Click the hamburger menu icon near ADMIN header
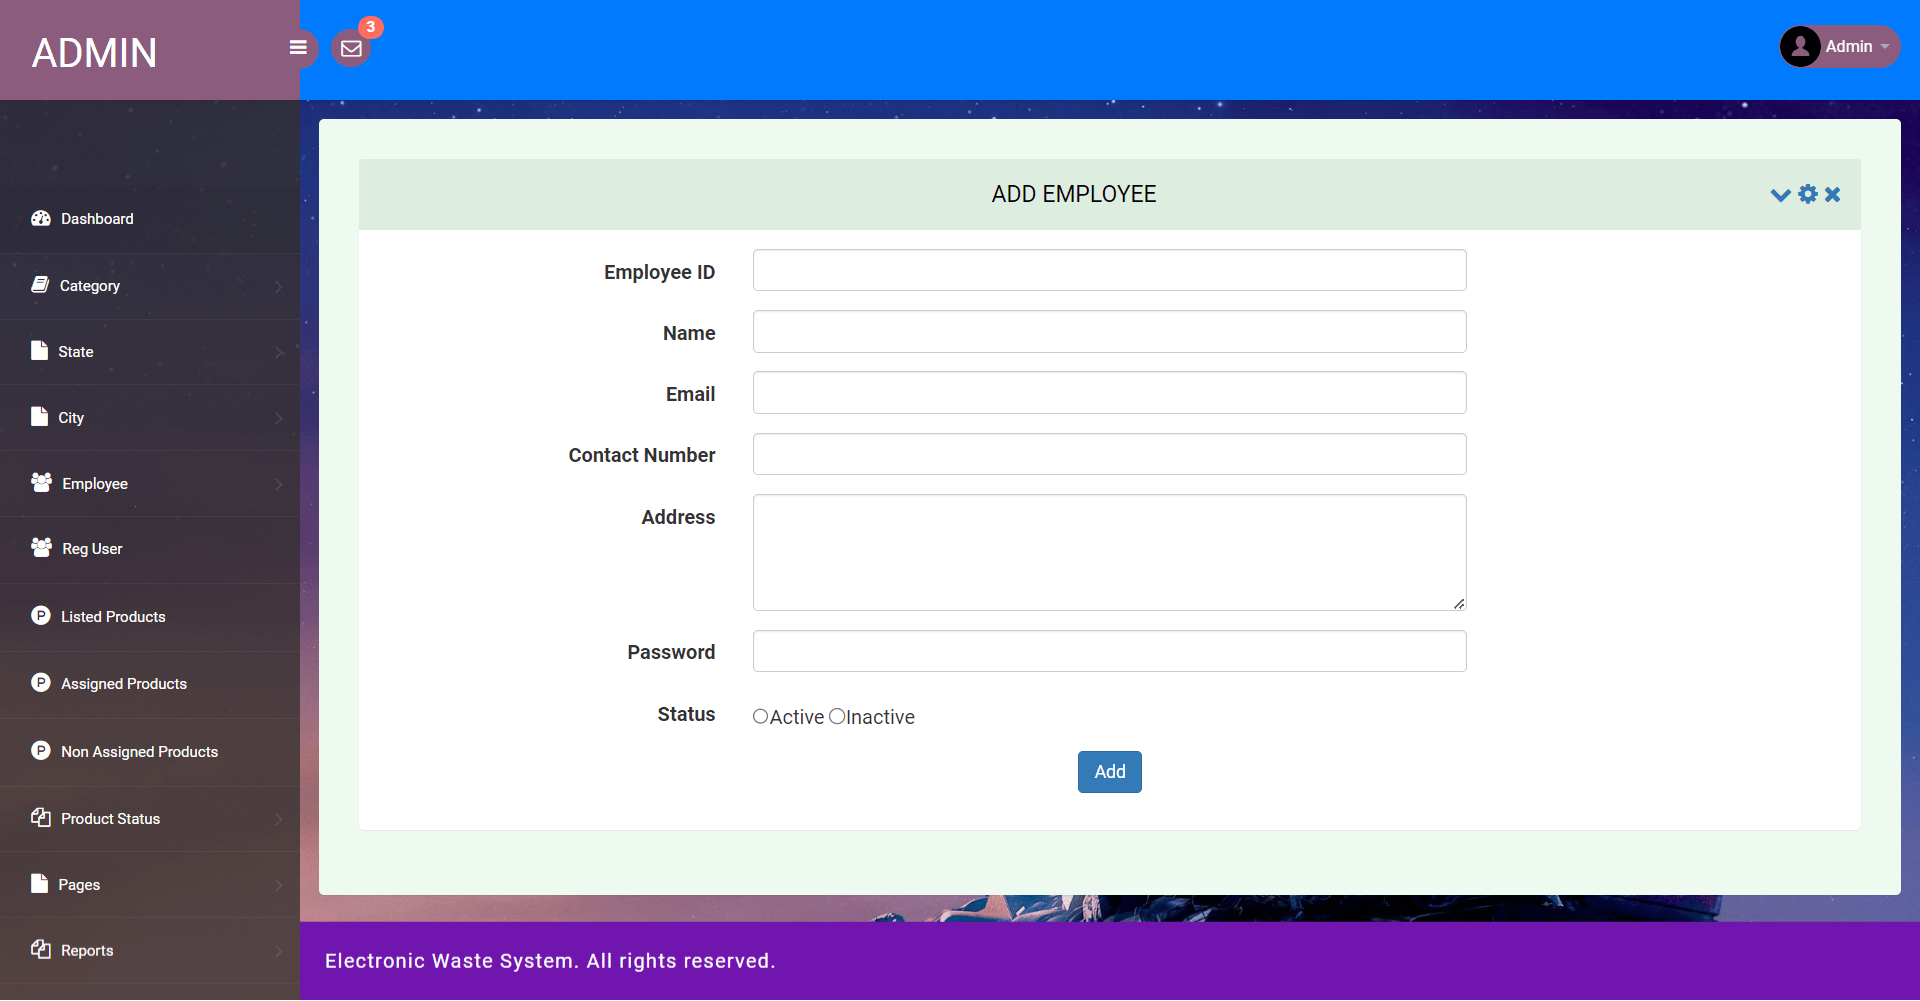This screenshot has width=1920, height=1001. pos(297,47)
